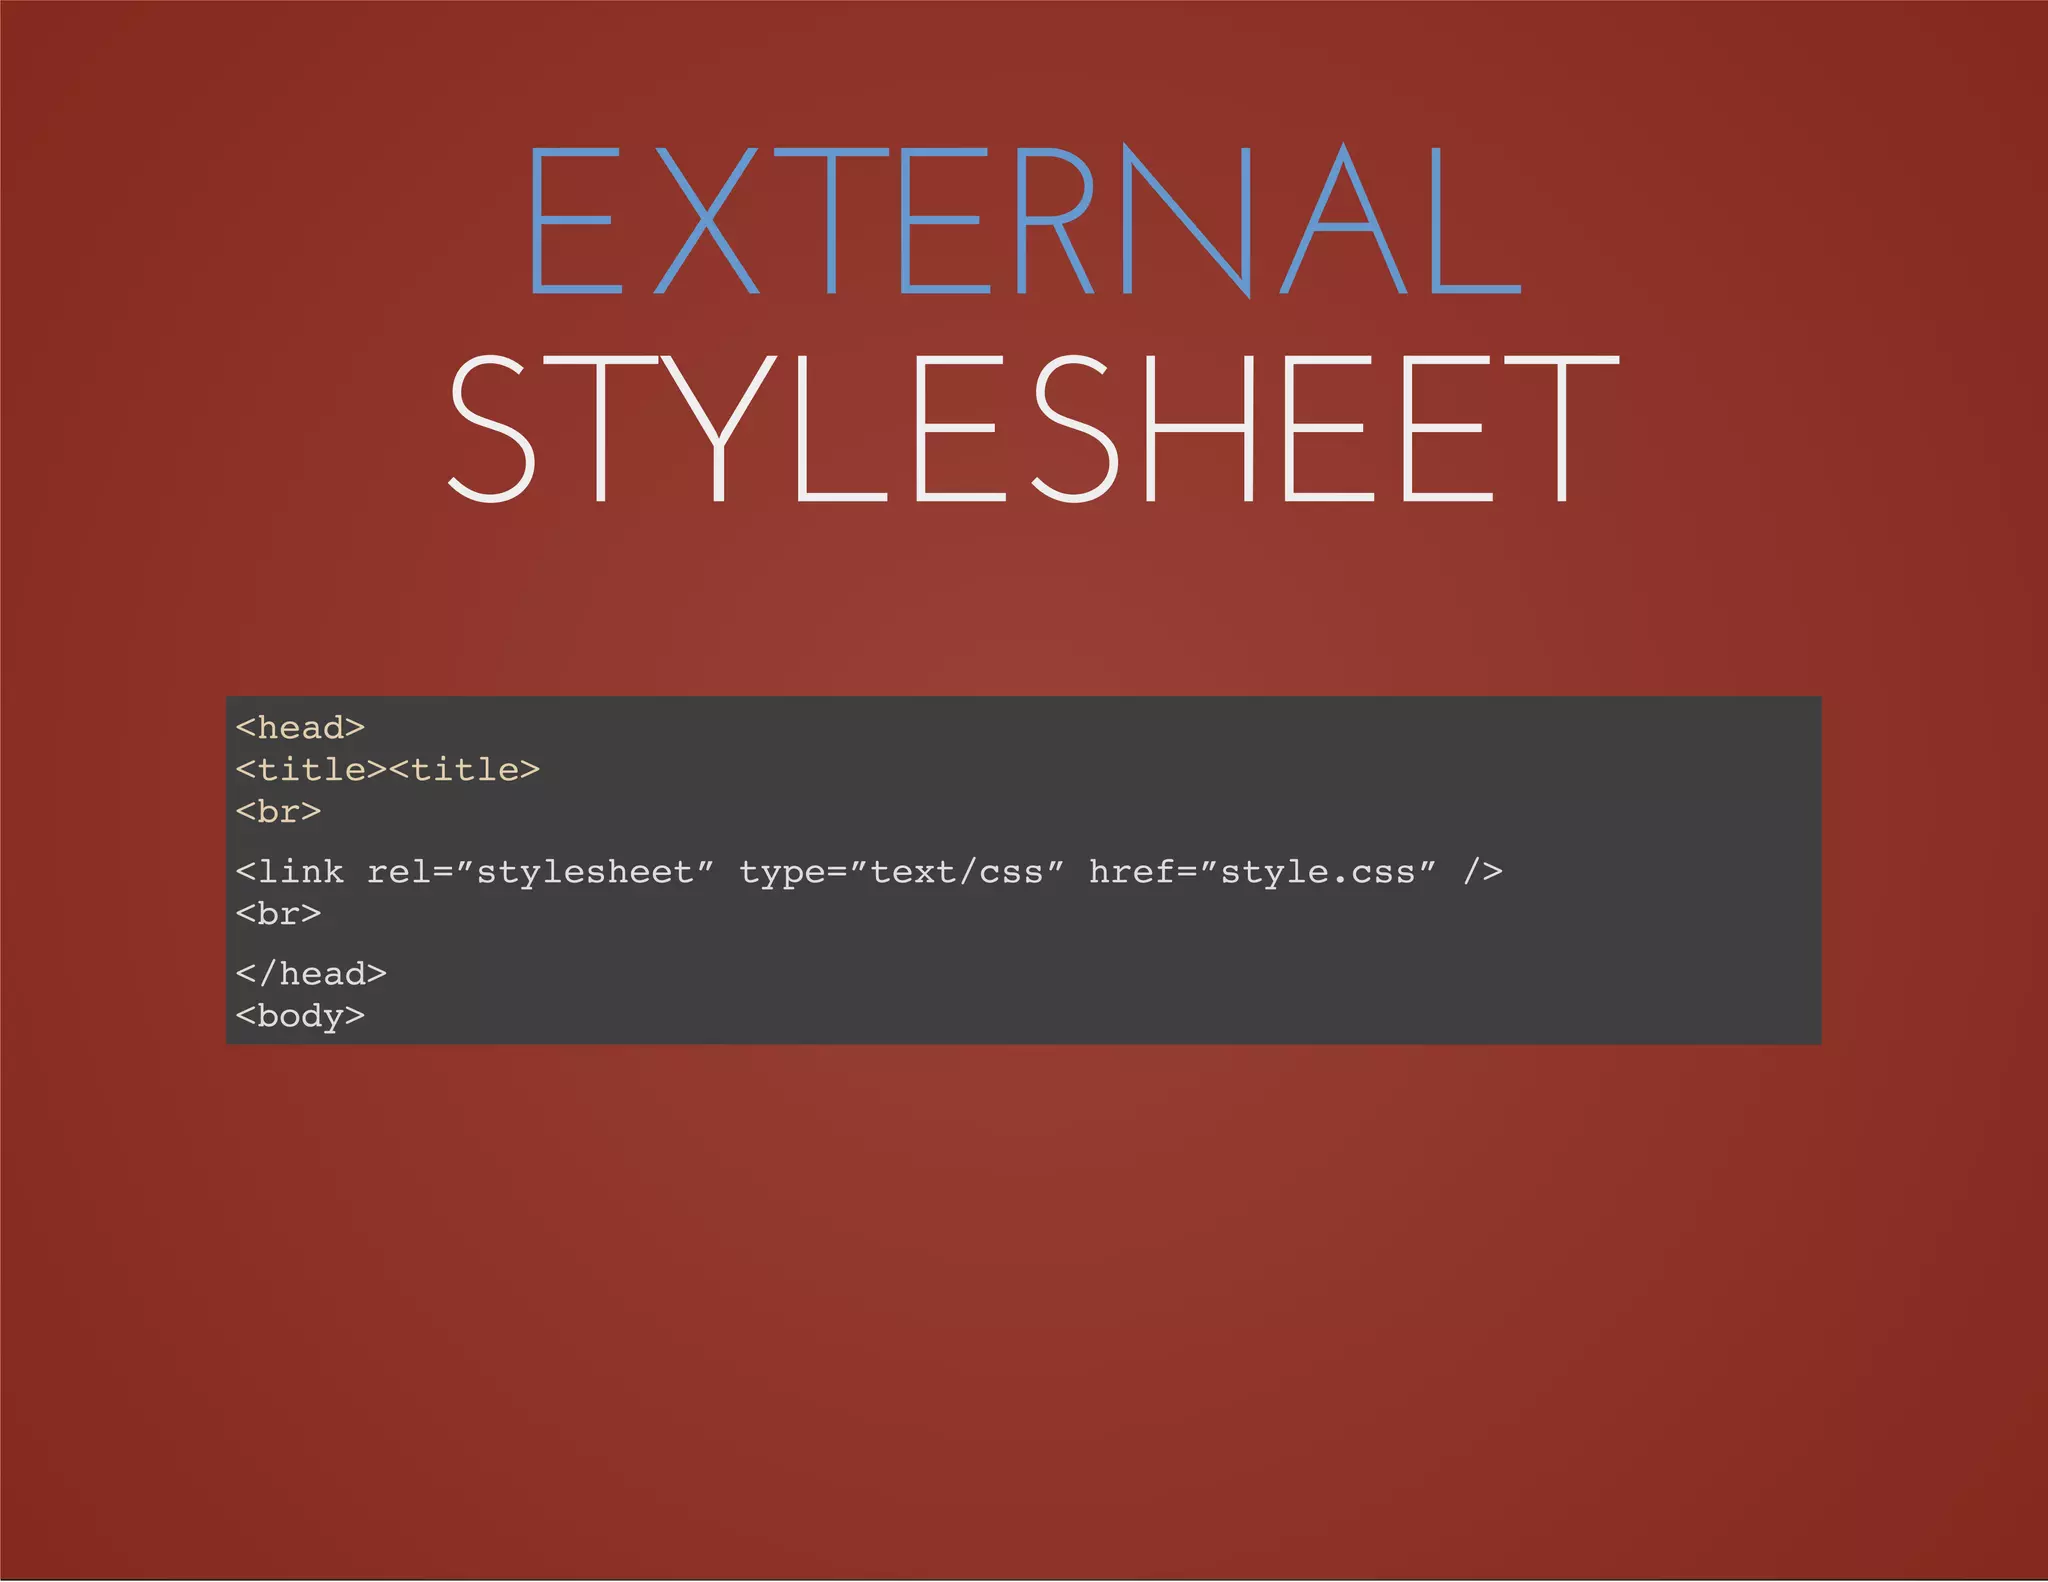The width and height of the screenshot is (2048, 1582).
Task: Click the self-closing /> at link end
Action: click(1483, 872)
